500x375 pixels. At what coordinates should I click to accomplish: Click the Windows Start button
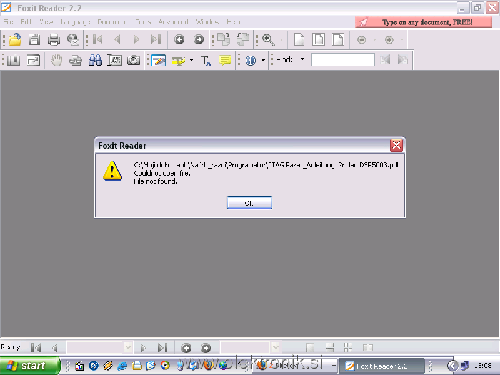(x=29, y=366)
